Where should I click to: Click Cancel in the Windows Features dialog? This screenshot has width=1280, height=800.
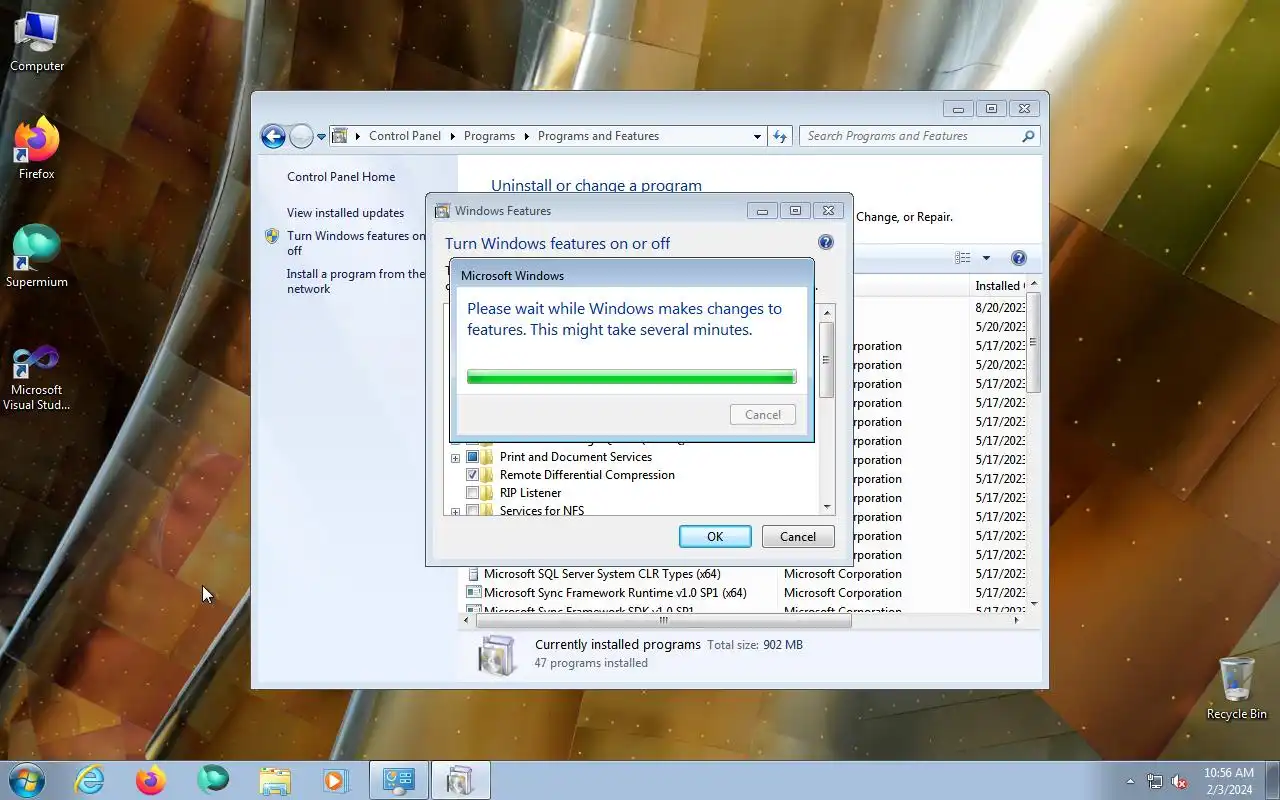tap(798, 537)
